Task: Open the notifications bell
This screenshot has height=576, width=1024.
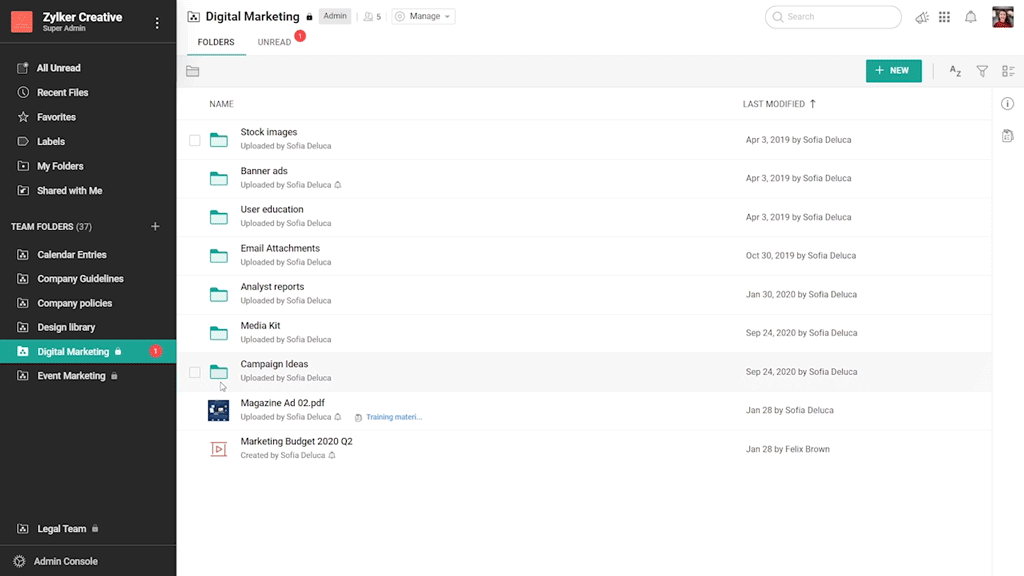Action: click(x=970, y=17)
